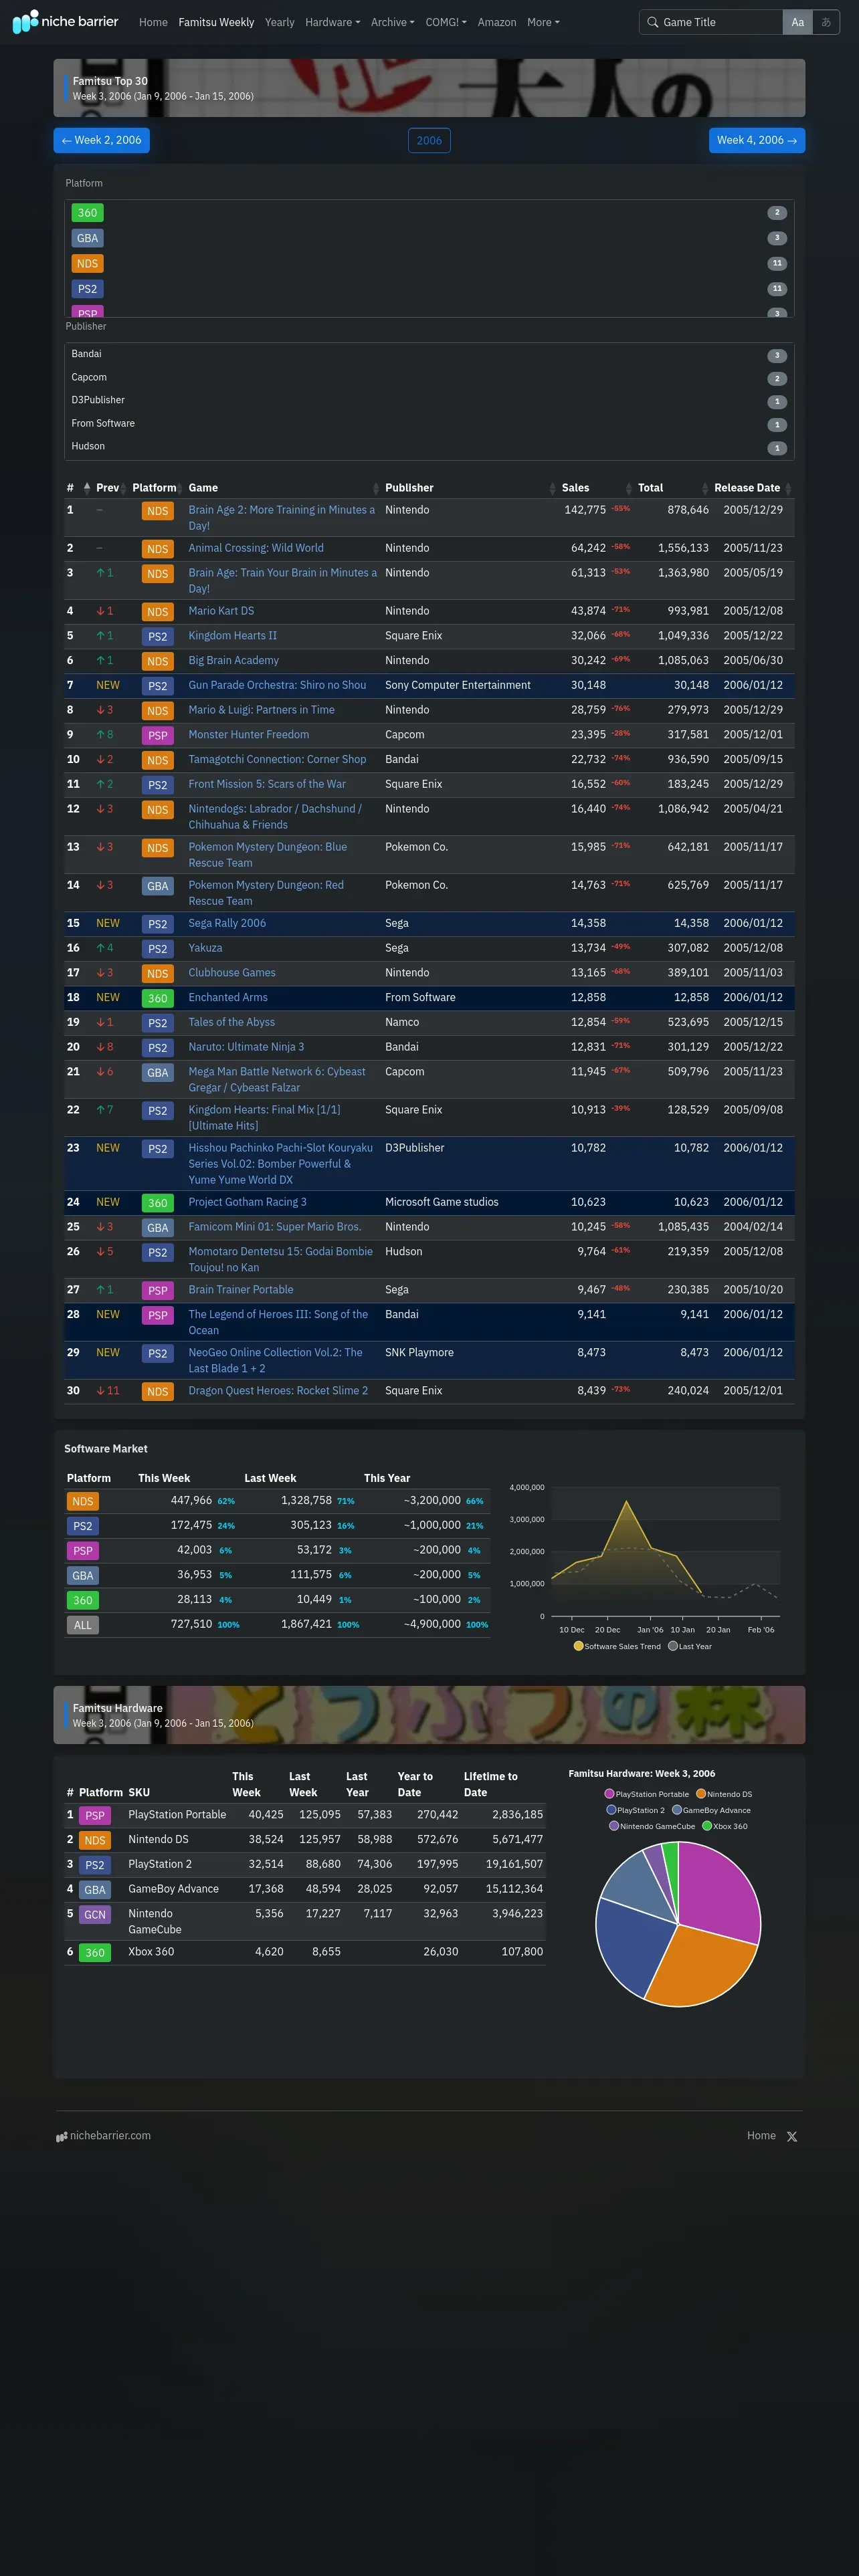This screenshot has height=2576, width=859.
Task: Toggle the 360 filter in the Platform list
Action: pyautogui.click(x=429, y=213)
